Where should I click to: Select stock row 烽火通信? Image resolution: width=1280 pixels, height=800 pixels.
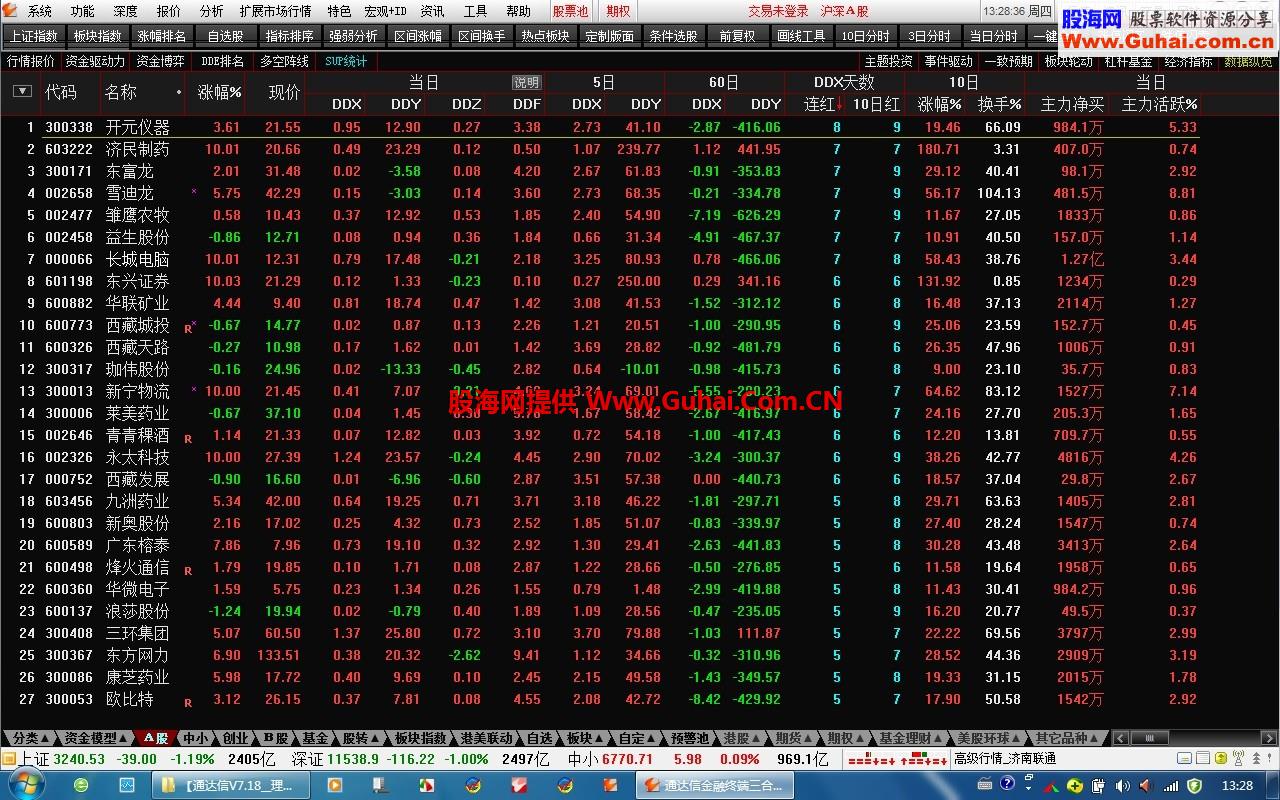pyautogui.click(x=600, y=567)
